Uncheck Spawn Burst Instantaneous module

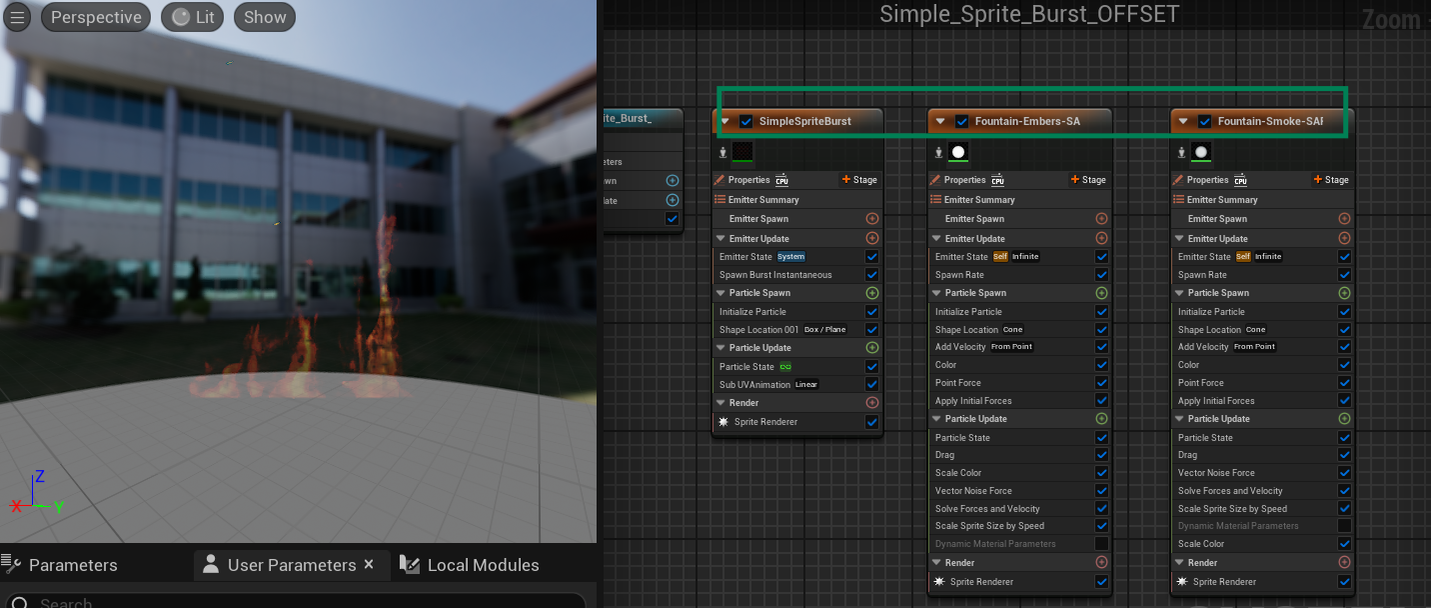(872, 275)
